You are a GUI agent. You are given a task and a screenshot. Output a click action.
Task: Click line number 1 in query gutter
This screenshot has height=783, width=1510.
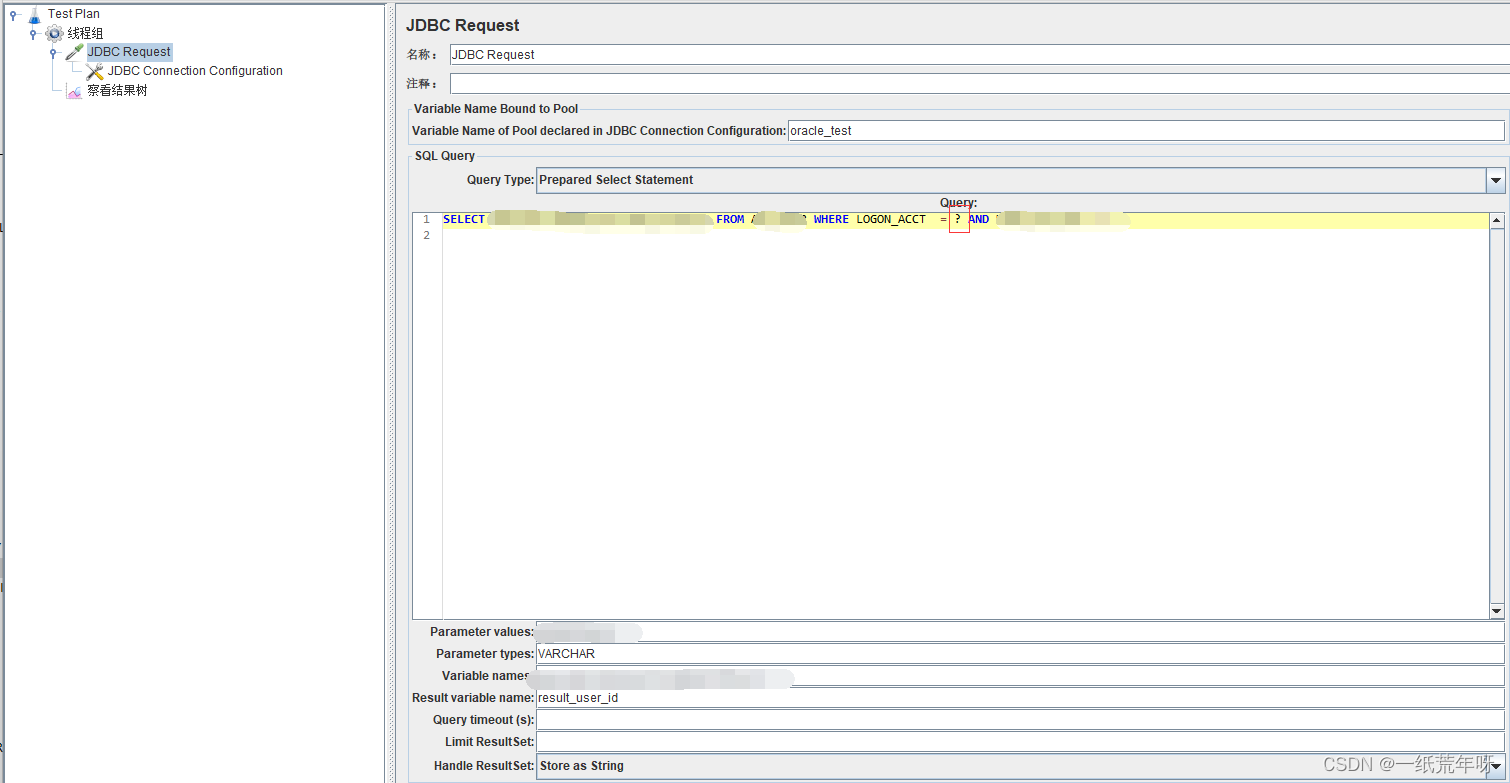[427, 220]
